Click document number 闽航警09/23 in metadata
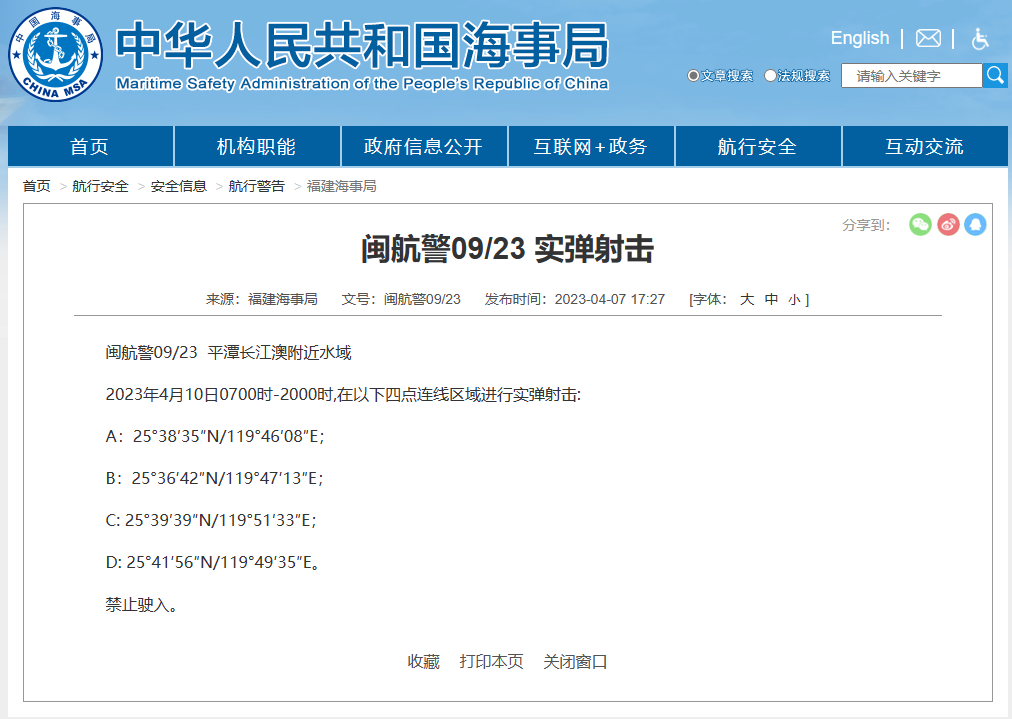 click(422, 299)
